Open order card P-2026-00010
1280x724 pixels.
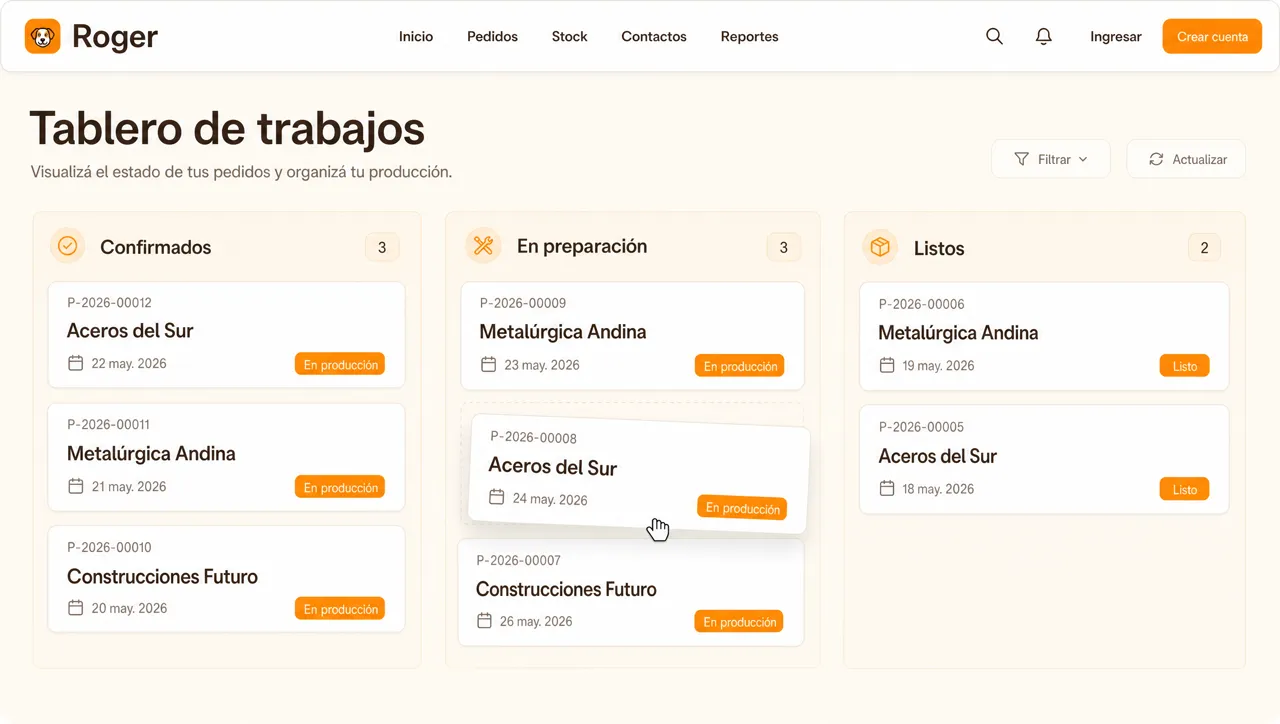tap(227, 579)
